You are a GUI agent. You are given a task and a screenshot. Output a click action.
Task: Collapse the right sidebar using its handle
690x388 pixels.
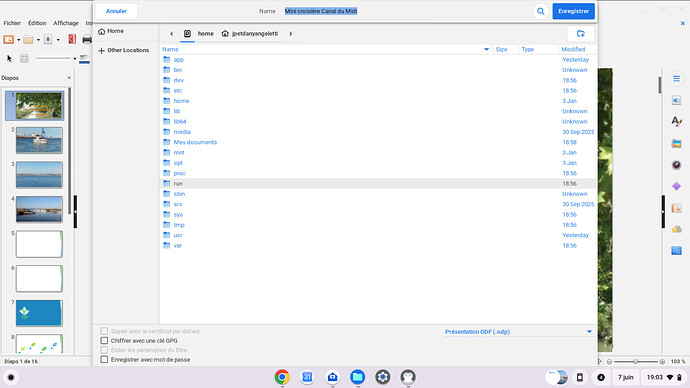(x=663, y=212)
